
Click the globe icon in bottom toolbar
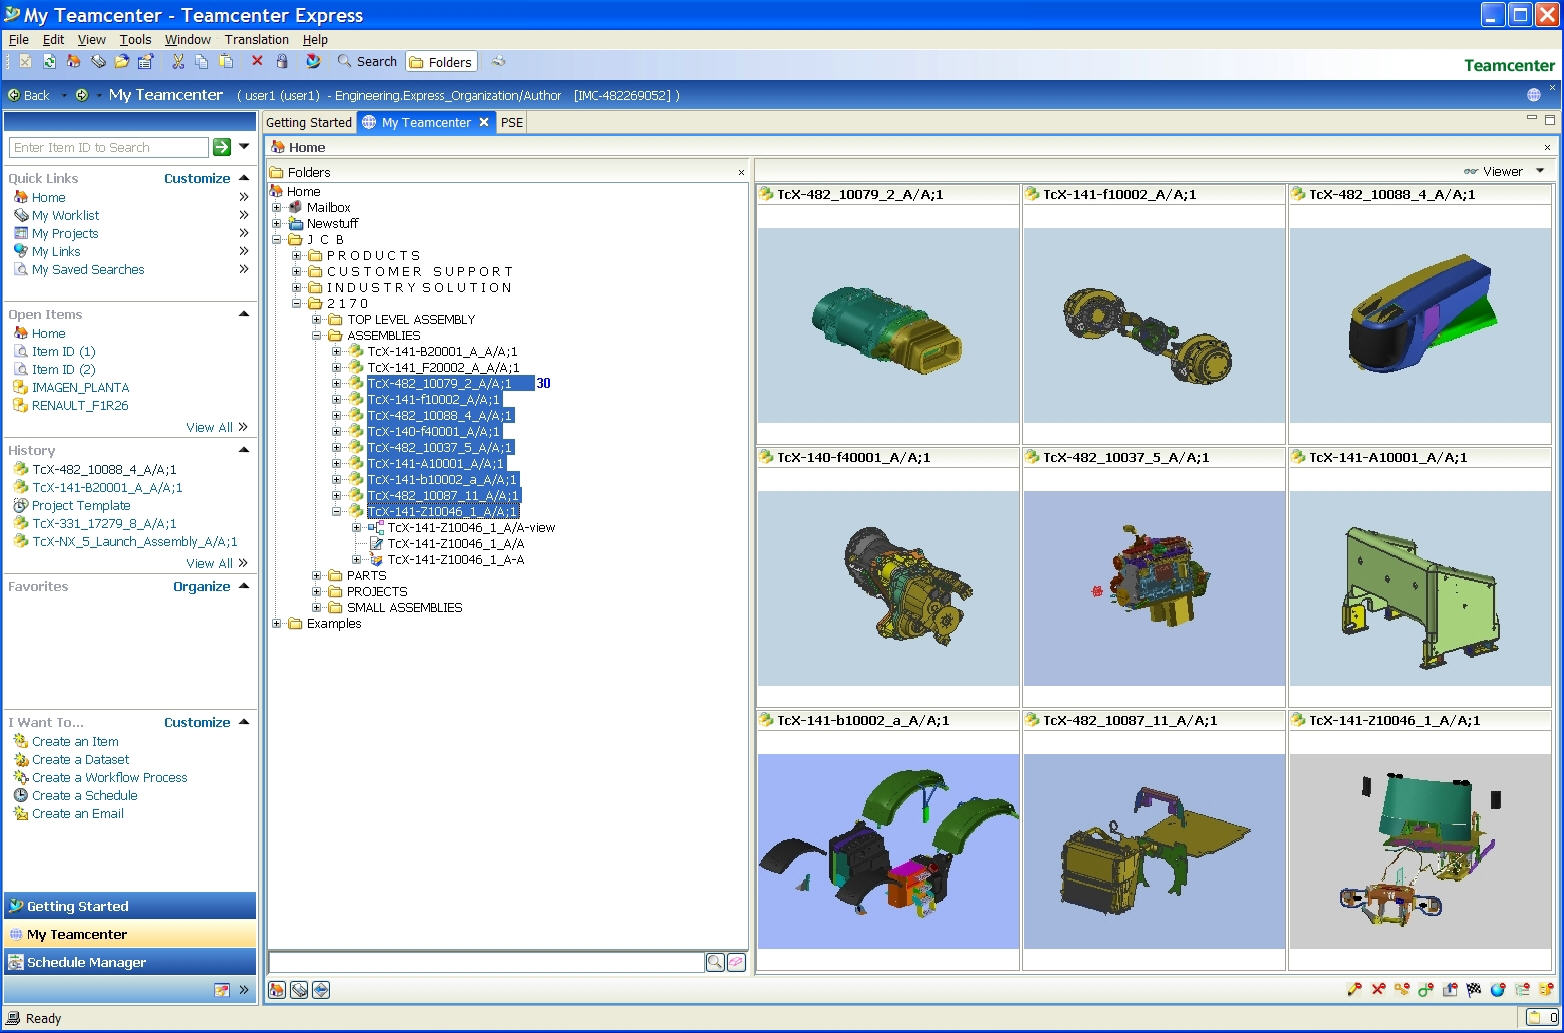(x=1498, y=990)
